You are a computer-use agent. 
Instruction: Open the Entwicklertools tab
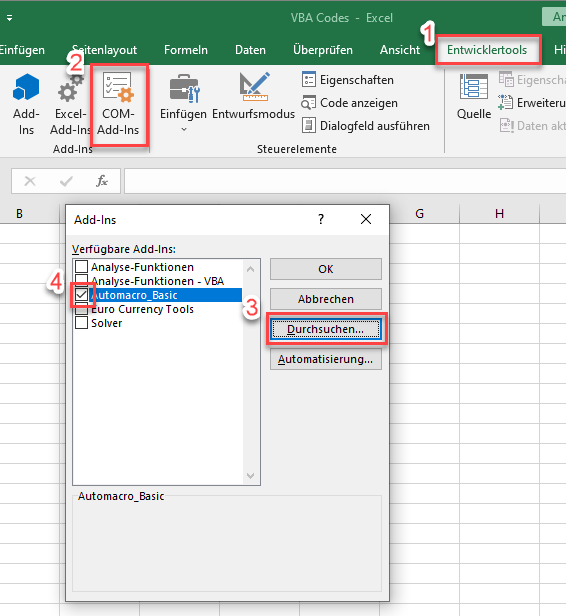tap(487, 50)
